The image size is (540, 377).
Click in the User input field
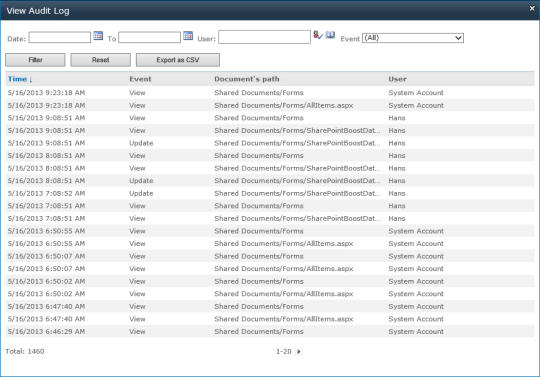click(264, 37)
